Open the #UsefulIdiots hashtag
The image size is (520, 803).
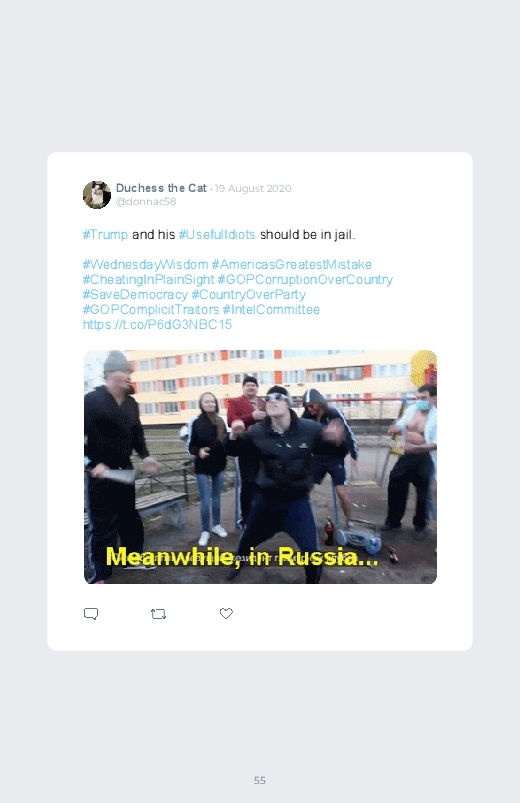tap(217, 235)
